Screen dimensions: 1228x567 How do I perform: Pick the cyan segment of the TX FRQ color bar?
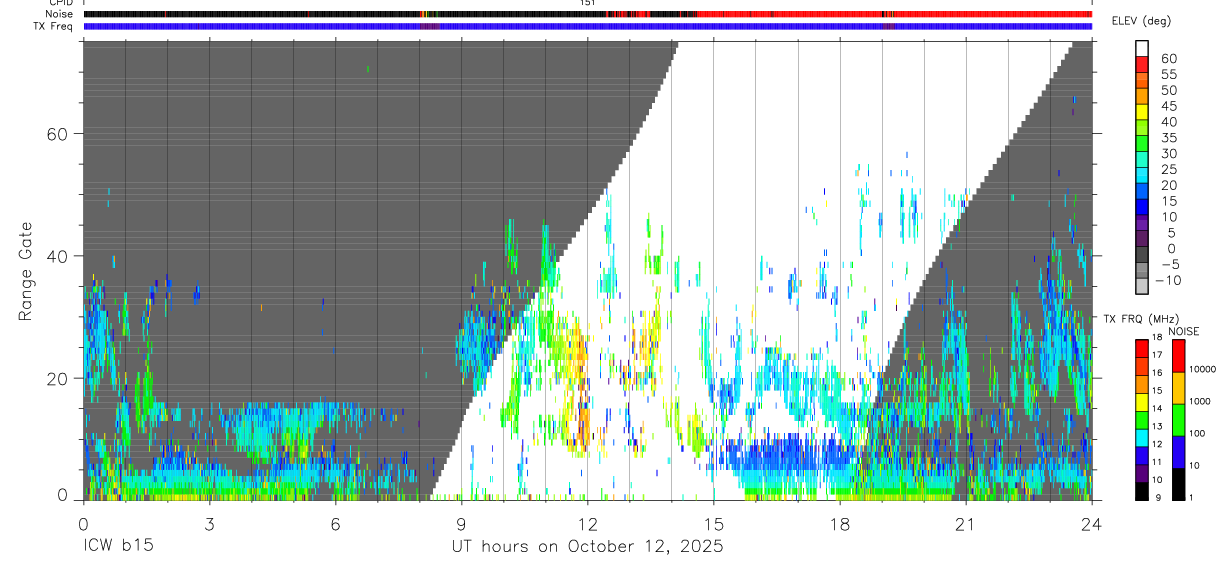point(1142,437)
